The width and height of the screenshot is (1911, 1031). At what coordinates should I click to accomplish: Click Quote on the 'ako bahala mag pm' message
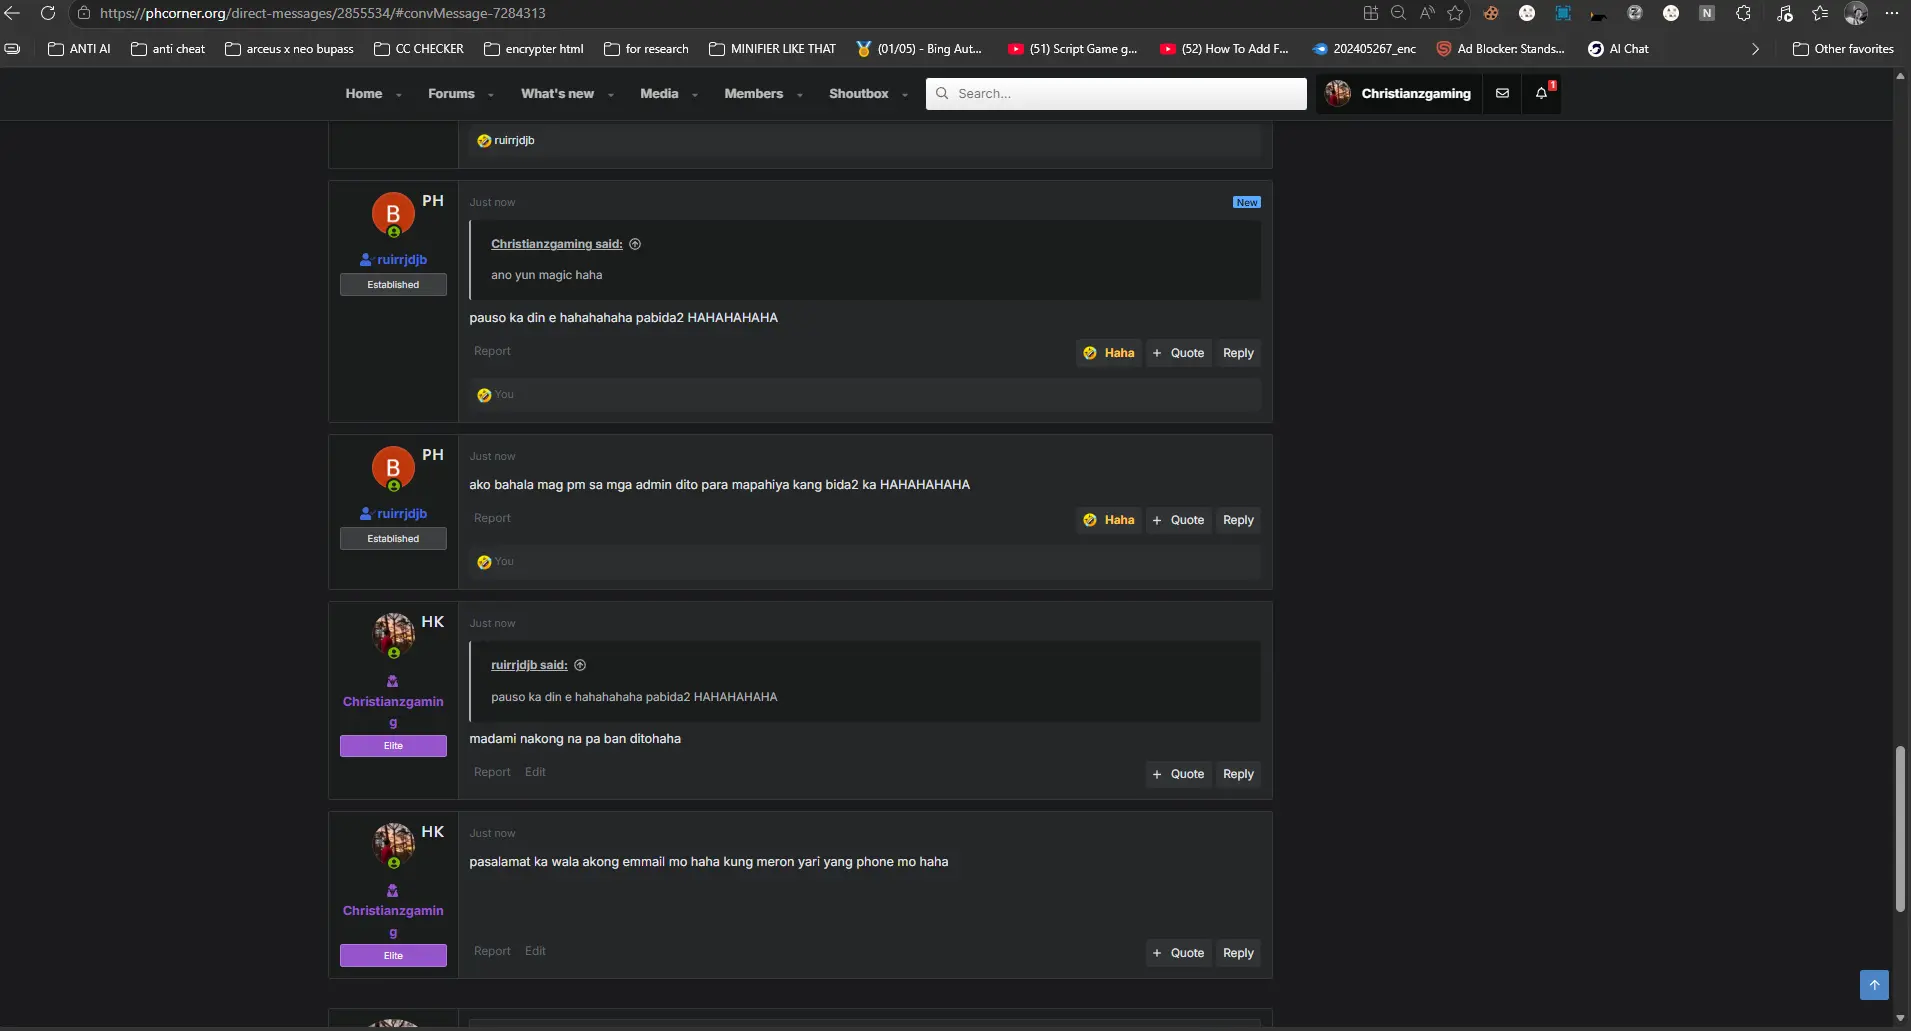click(1178, 520)
